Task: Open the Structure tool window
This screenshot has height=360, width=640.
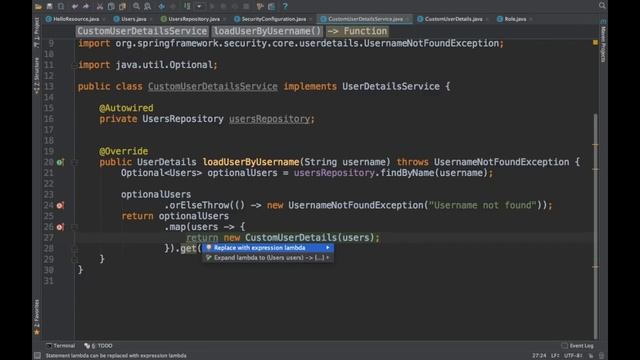Action: [x=37, y=76]
